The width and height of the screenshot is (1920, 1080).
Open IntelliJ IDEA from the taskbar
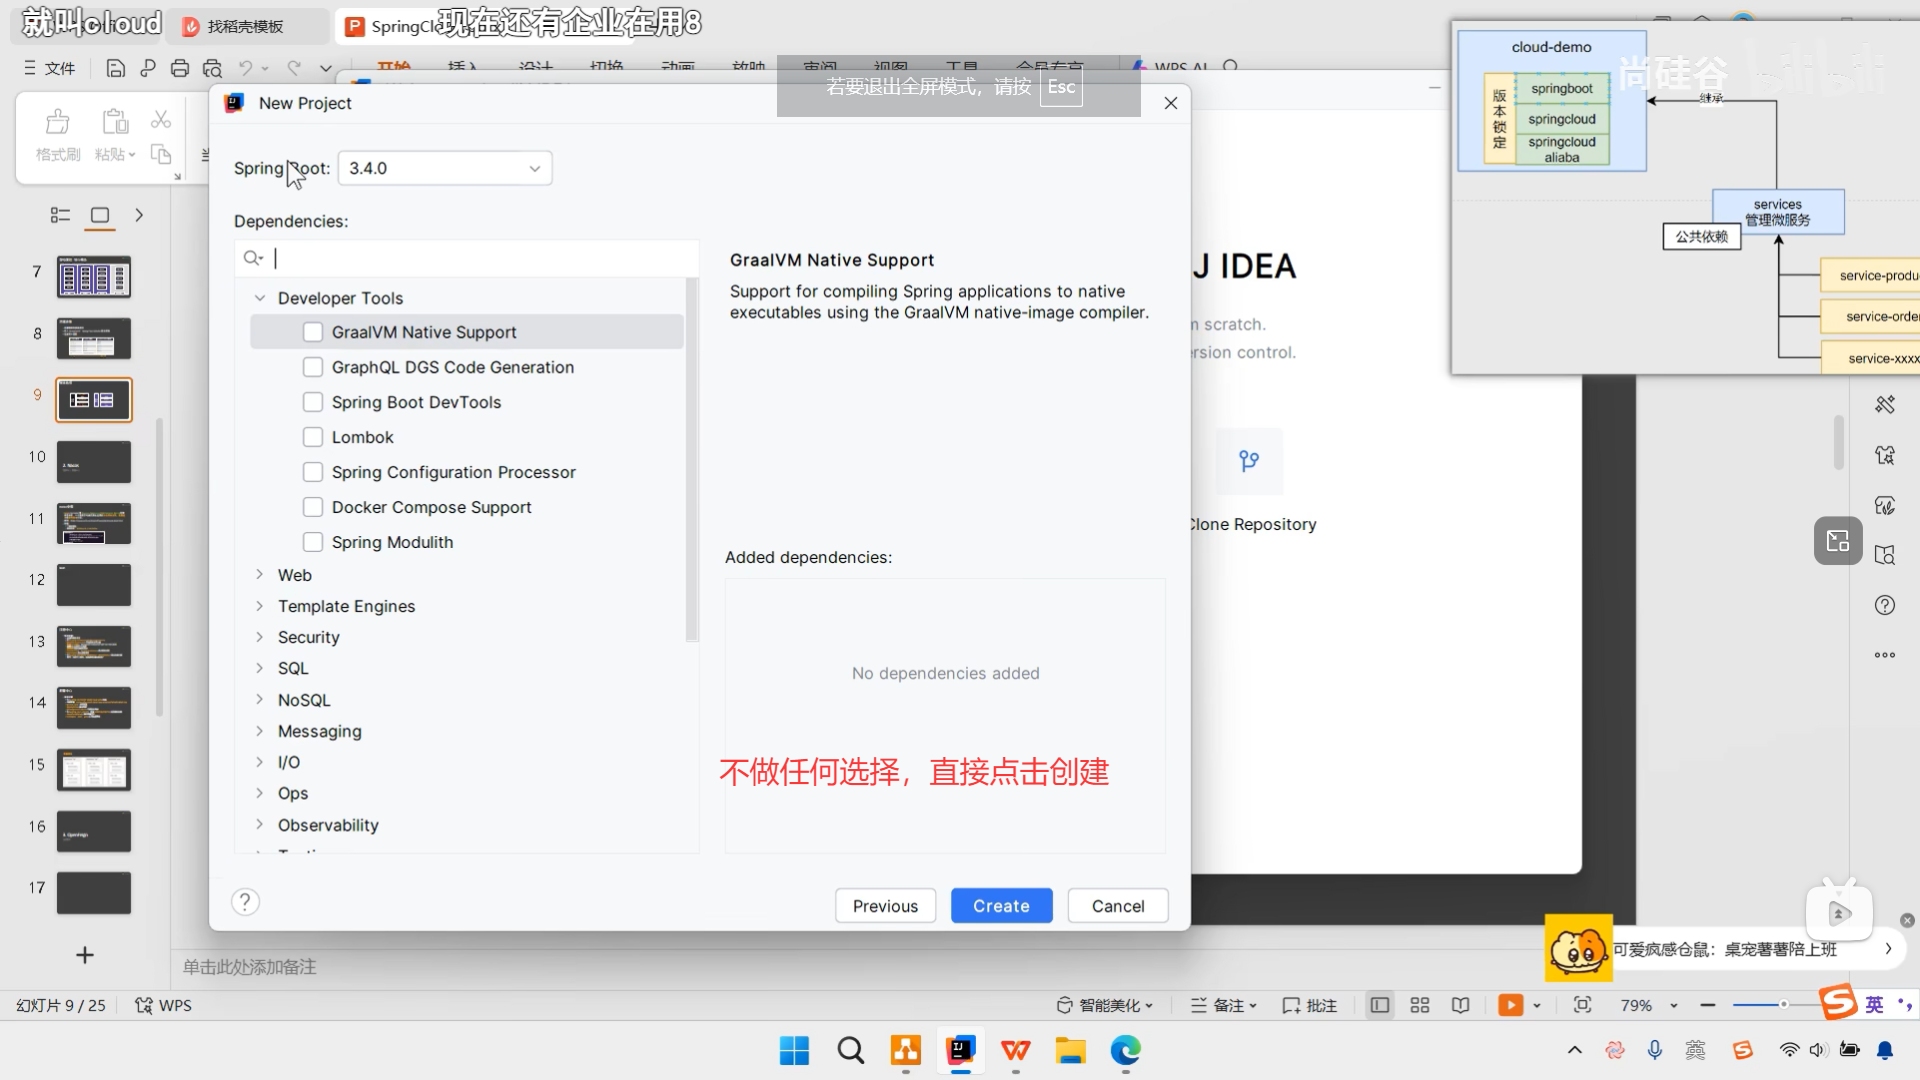(x=961, y=1050)
